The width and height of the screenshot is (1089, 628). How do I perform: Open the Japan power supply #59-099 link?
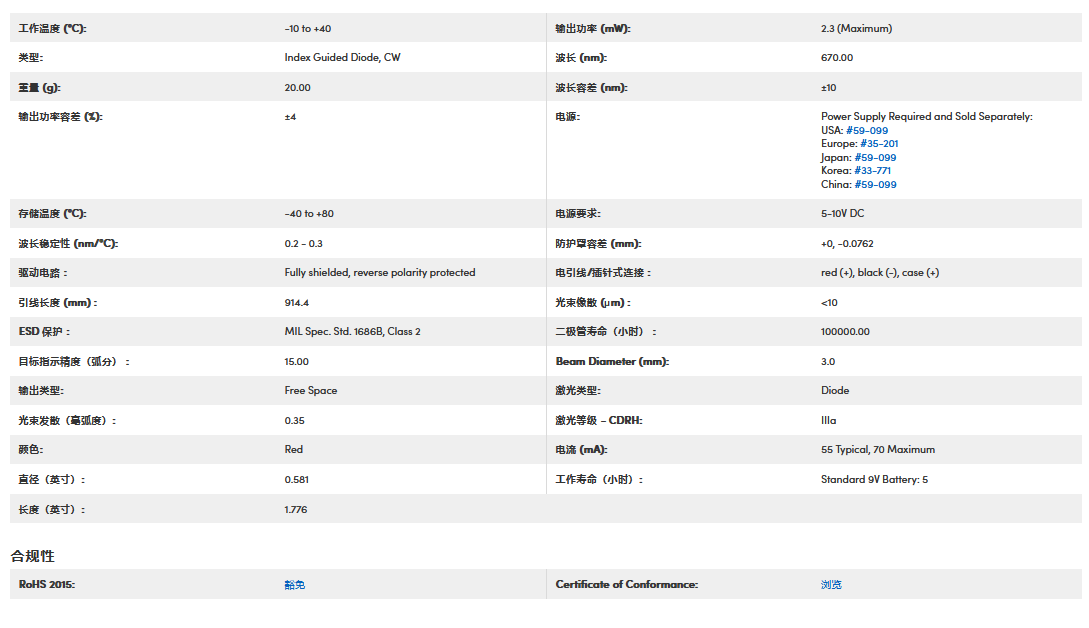coord(872,158)
